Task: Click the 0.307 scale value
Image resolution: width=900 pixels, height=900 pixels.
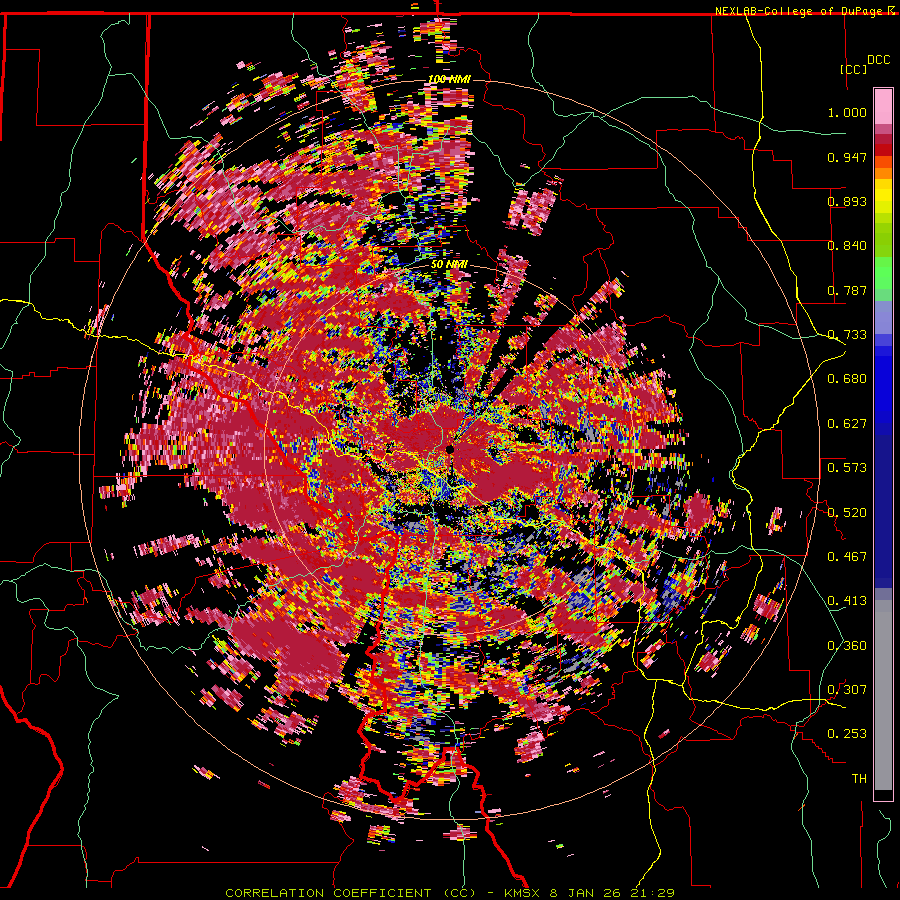Action: click(x=847, y=690)
